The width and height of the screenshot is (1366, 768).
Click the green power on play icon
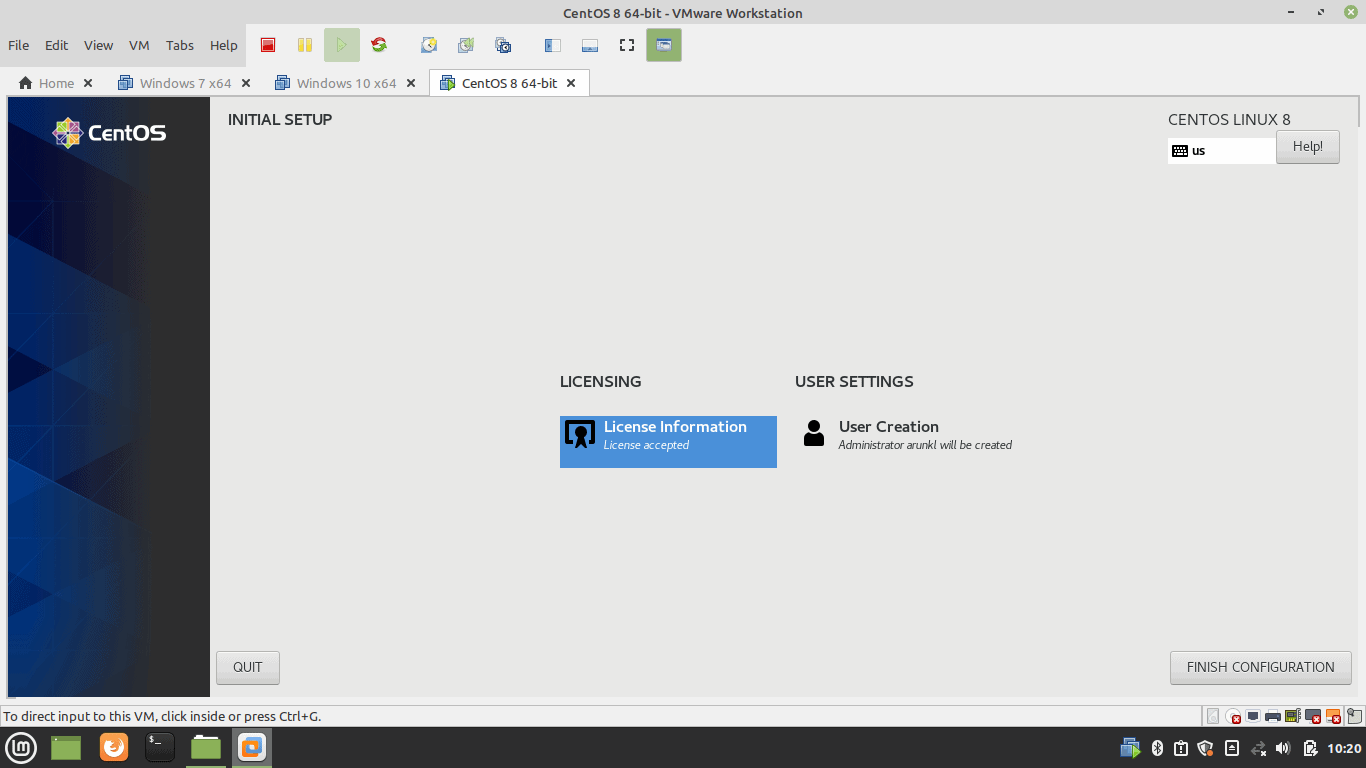(342, 45)
